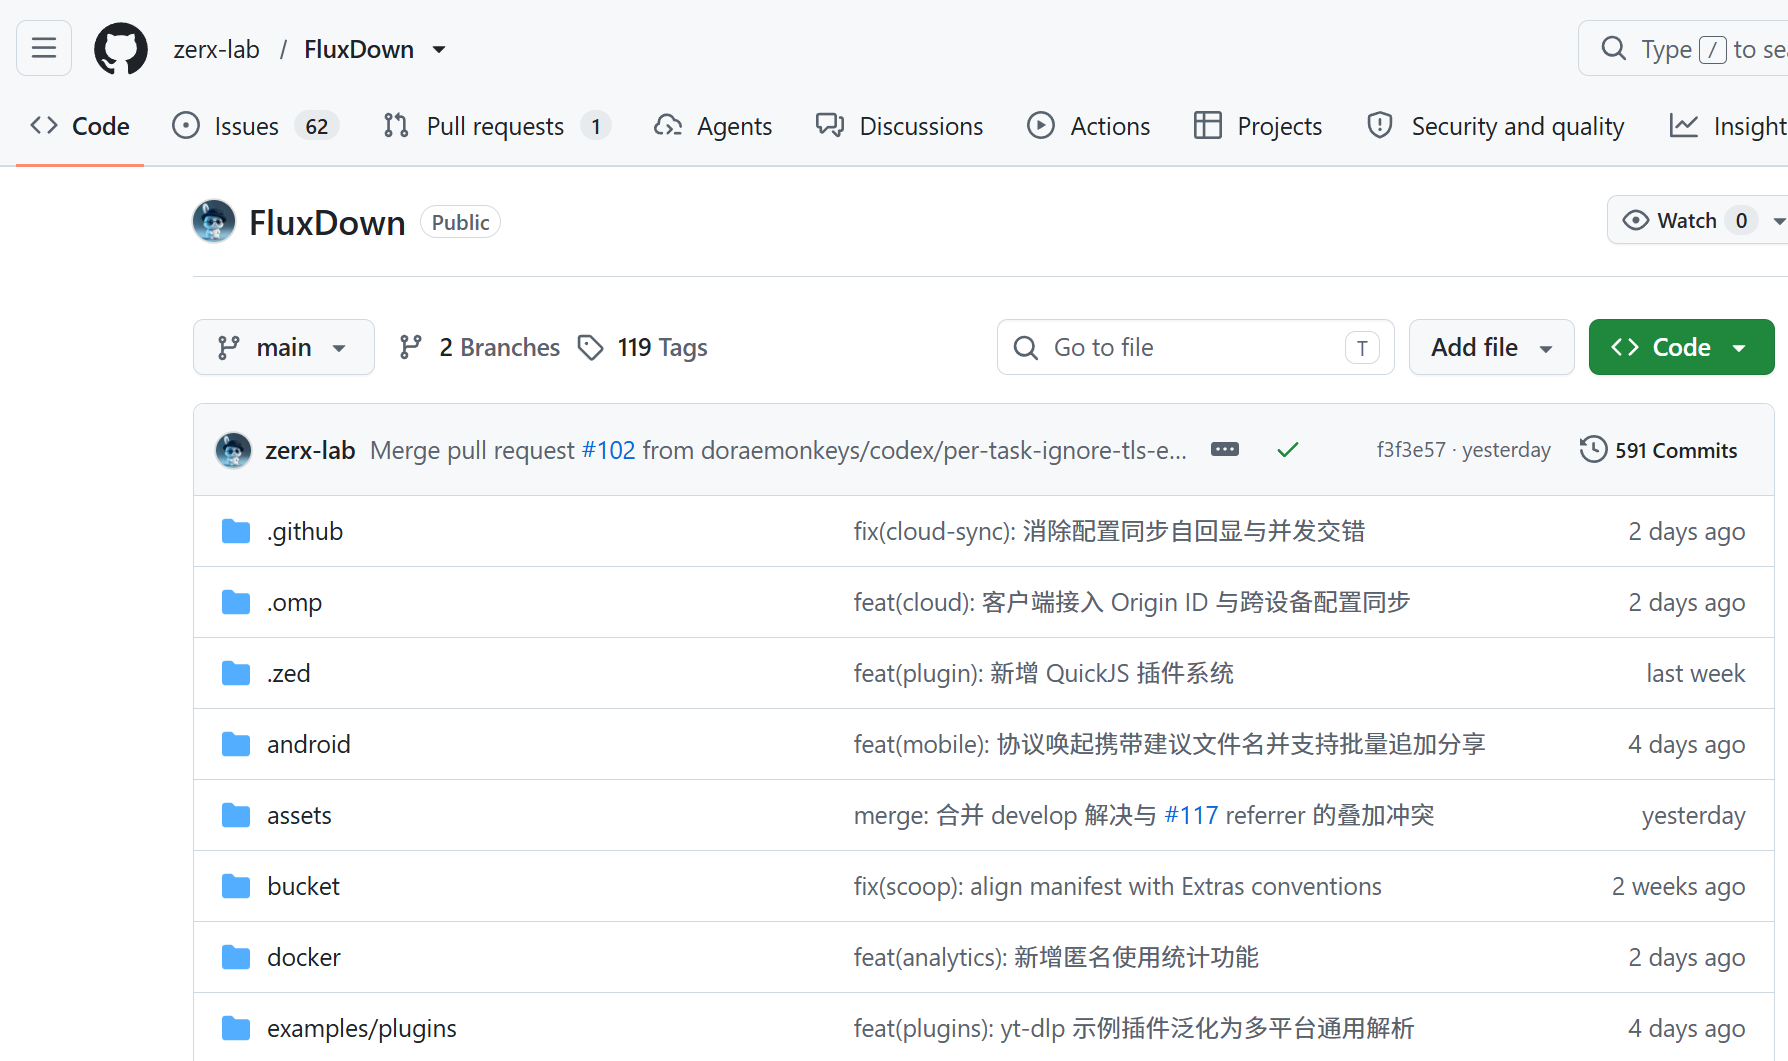The width and height of the screenshot is (1788, 1061).
Task: Open the 'feat(analytics)' commit in docker row
Action: pyautogui.click(x=1056, y=957)
